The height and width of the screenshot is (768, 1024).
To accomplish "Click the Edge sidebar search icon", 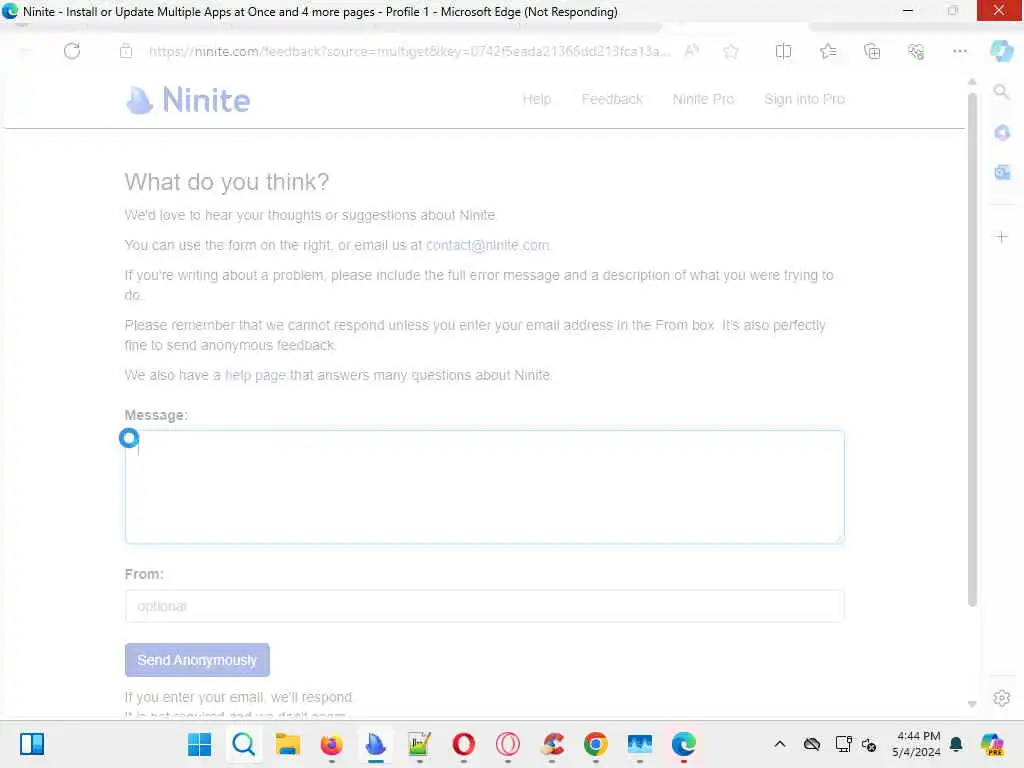I will coord(1001,92).
